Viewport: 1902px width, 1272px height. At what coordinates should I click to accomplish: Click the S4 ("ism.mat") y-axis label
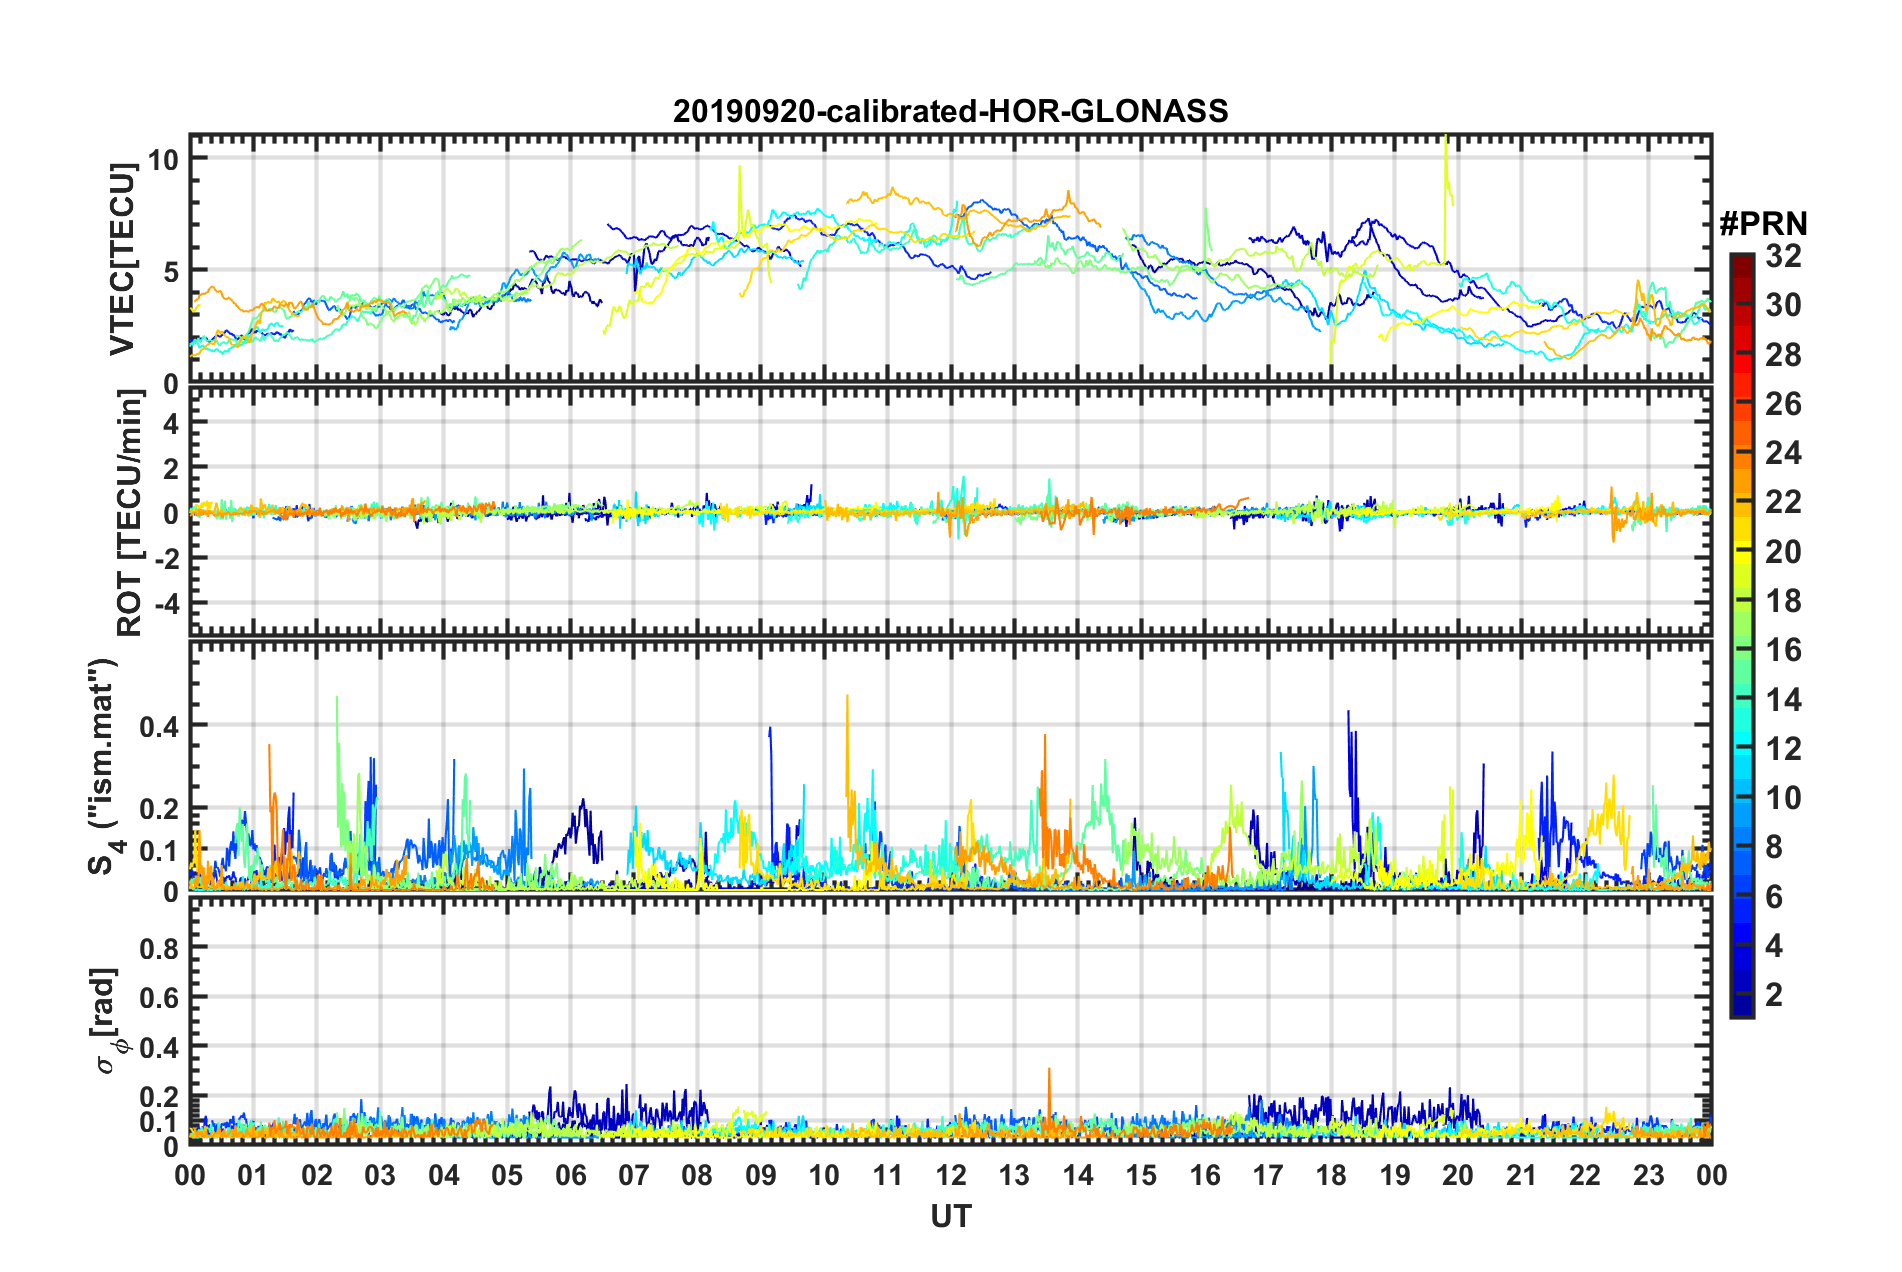coord(106,767)
